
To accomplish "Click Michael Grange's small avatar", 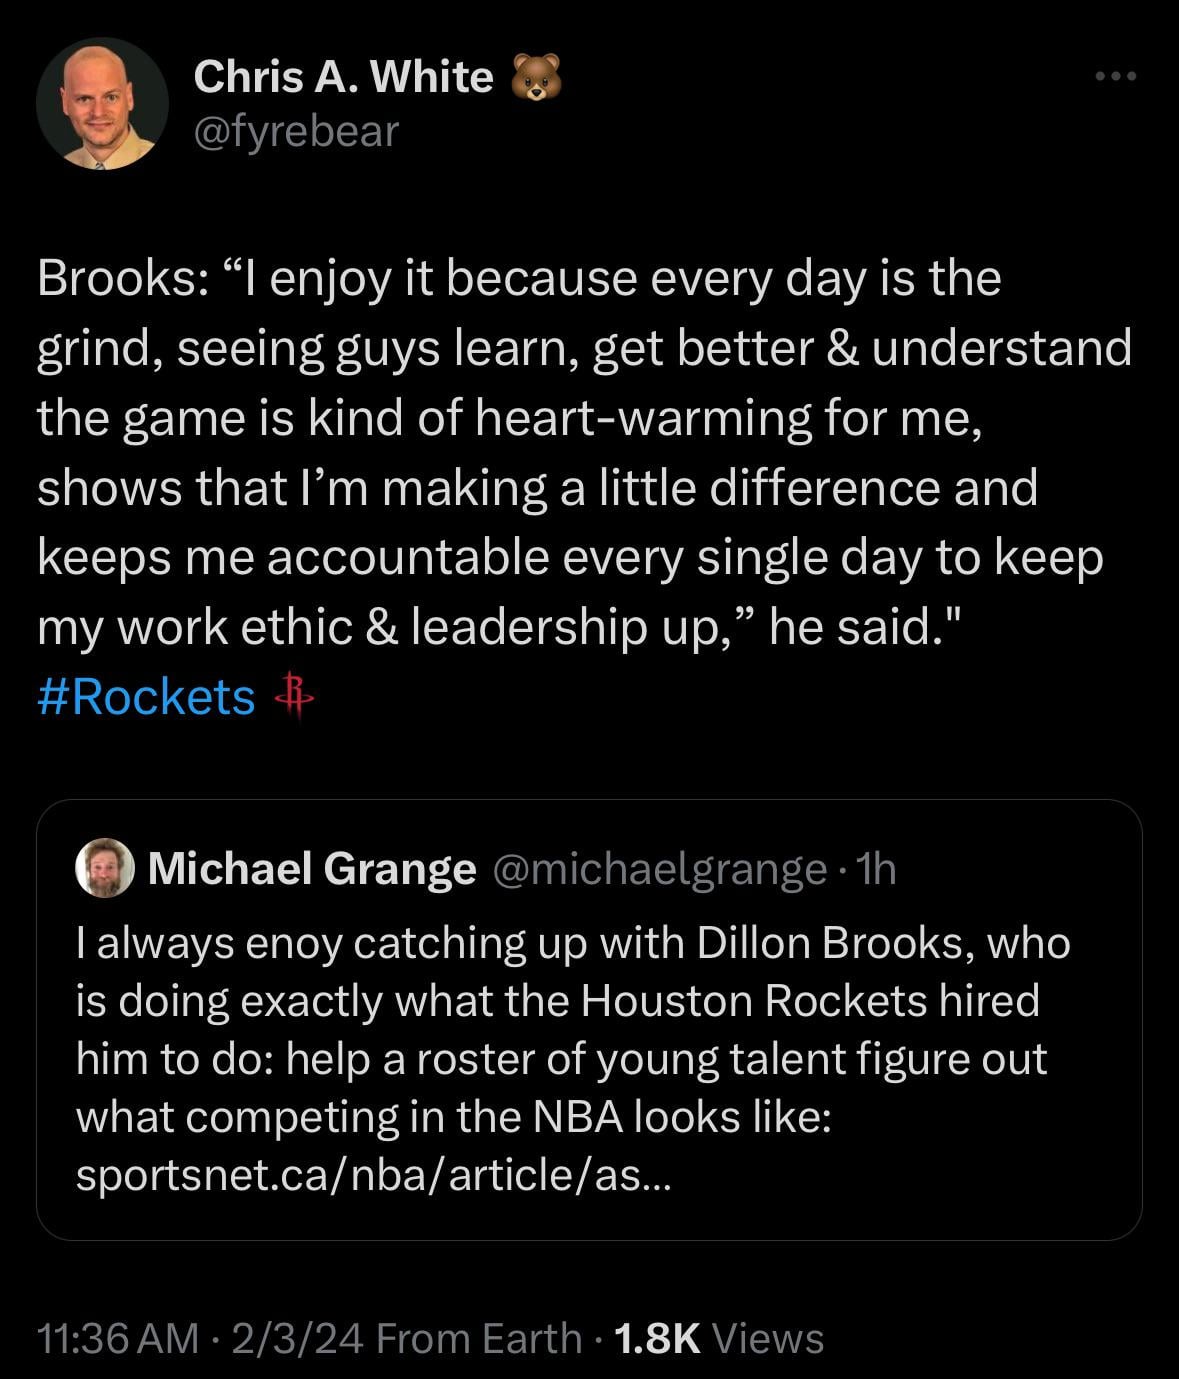I will (x=104, y=868).
